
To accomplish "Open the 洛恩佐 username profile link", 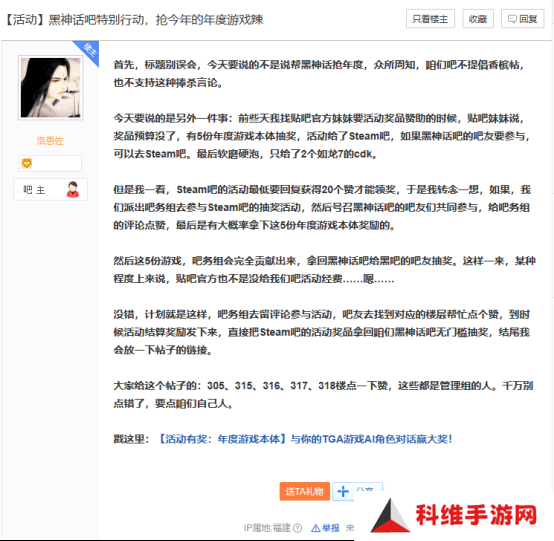I will click(50, 141).
